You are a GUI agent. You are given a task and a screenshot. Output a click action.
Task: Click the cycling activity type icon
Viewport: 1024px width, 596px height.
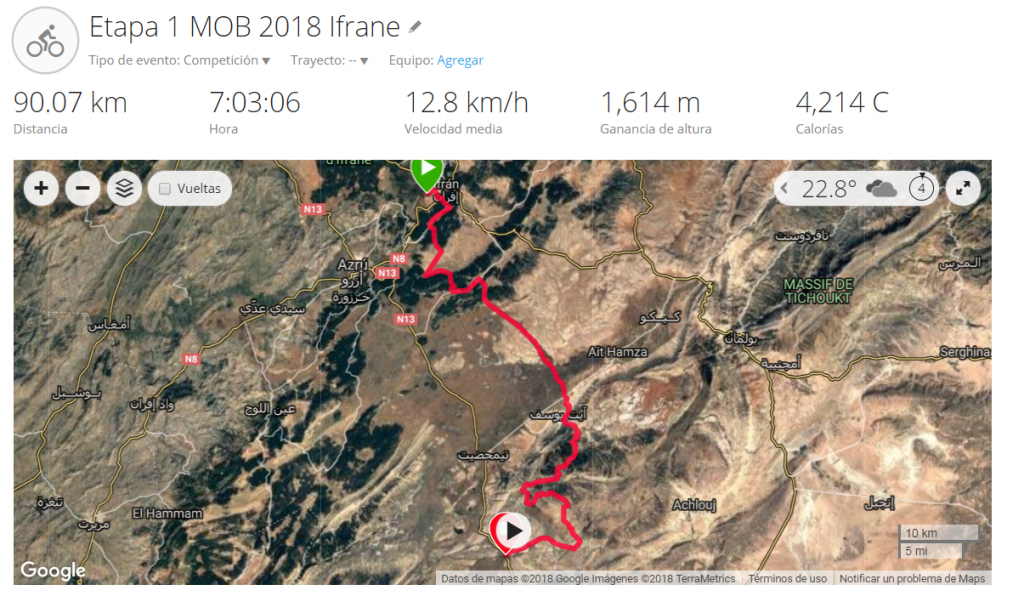(x=45, y=40)
